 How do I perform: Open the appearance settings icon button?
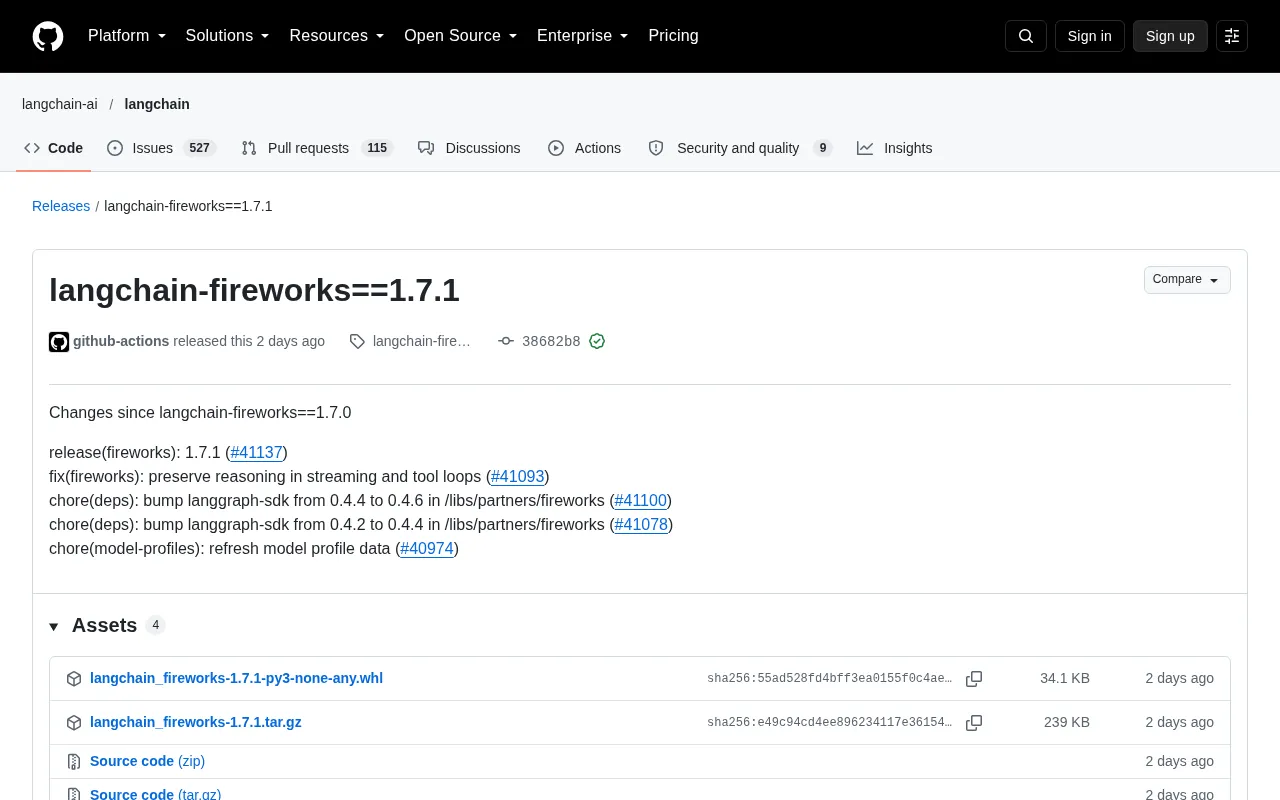pos(1232,36)
